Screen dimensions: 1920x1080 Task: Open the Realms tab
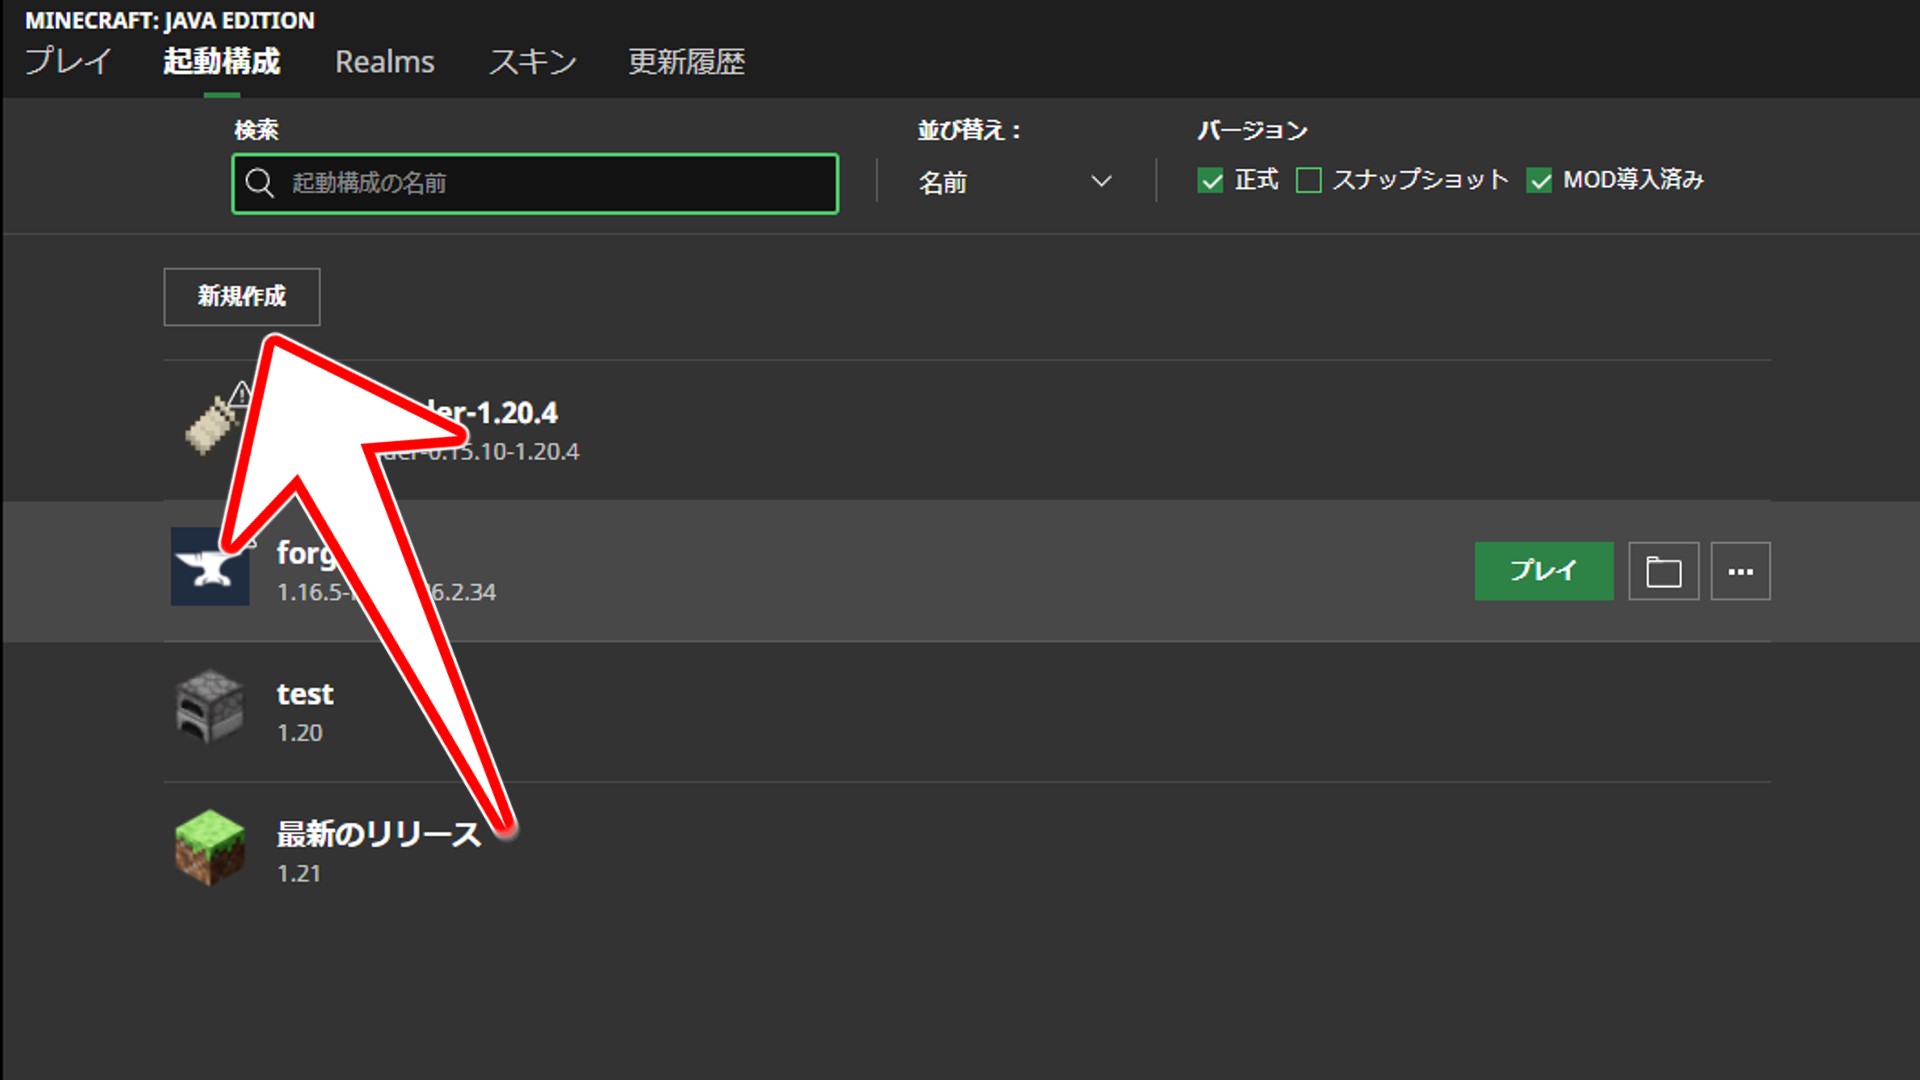pyautogui.click(x=385, y=62)
